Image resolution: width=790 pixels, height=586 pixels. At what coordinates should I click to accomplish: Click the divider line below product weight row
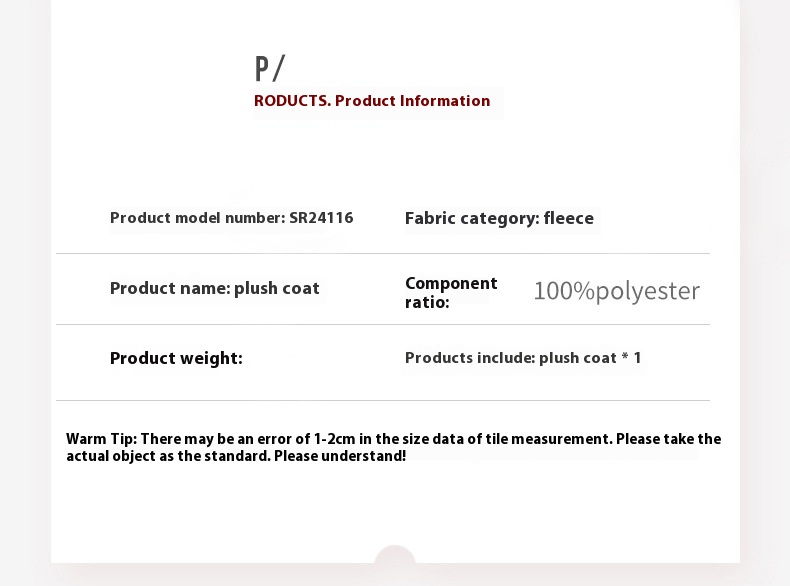click(x=383, y=401)
